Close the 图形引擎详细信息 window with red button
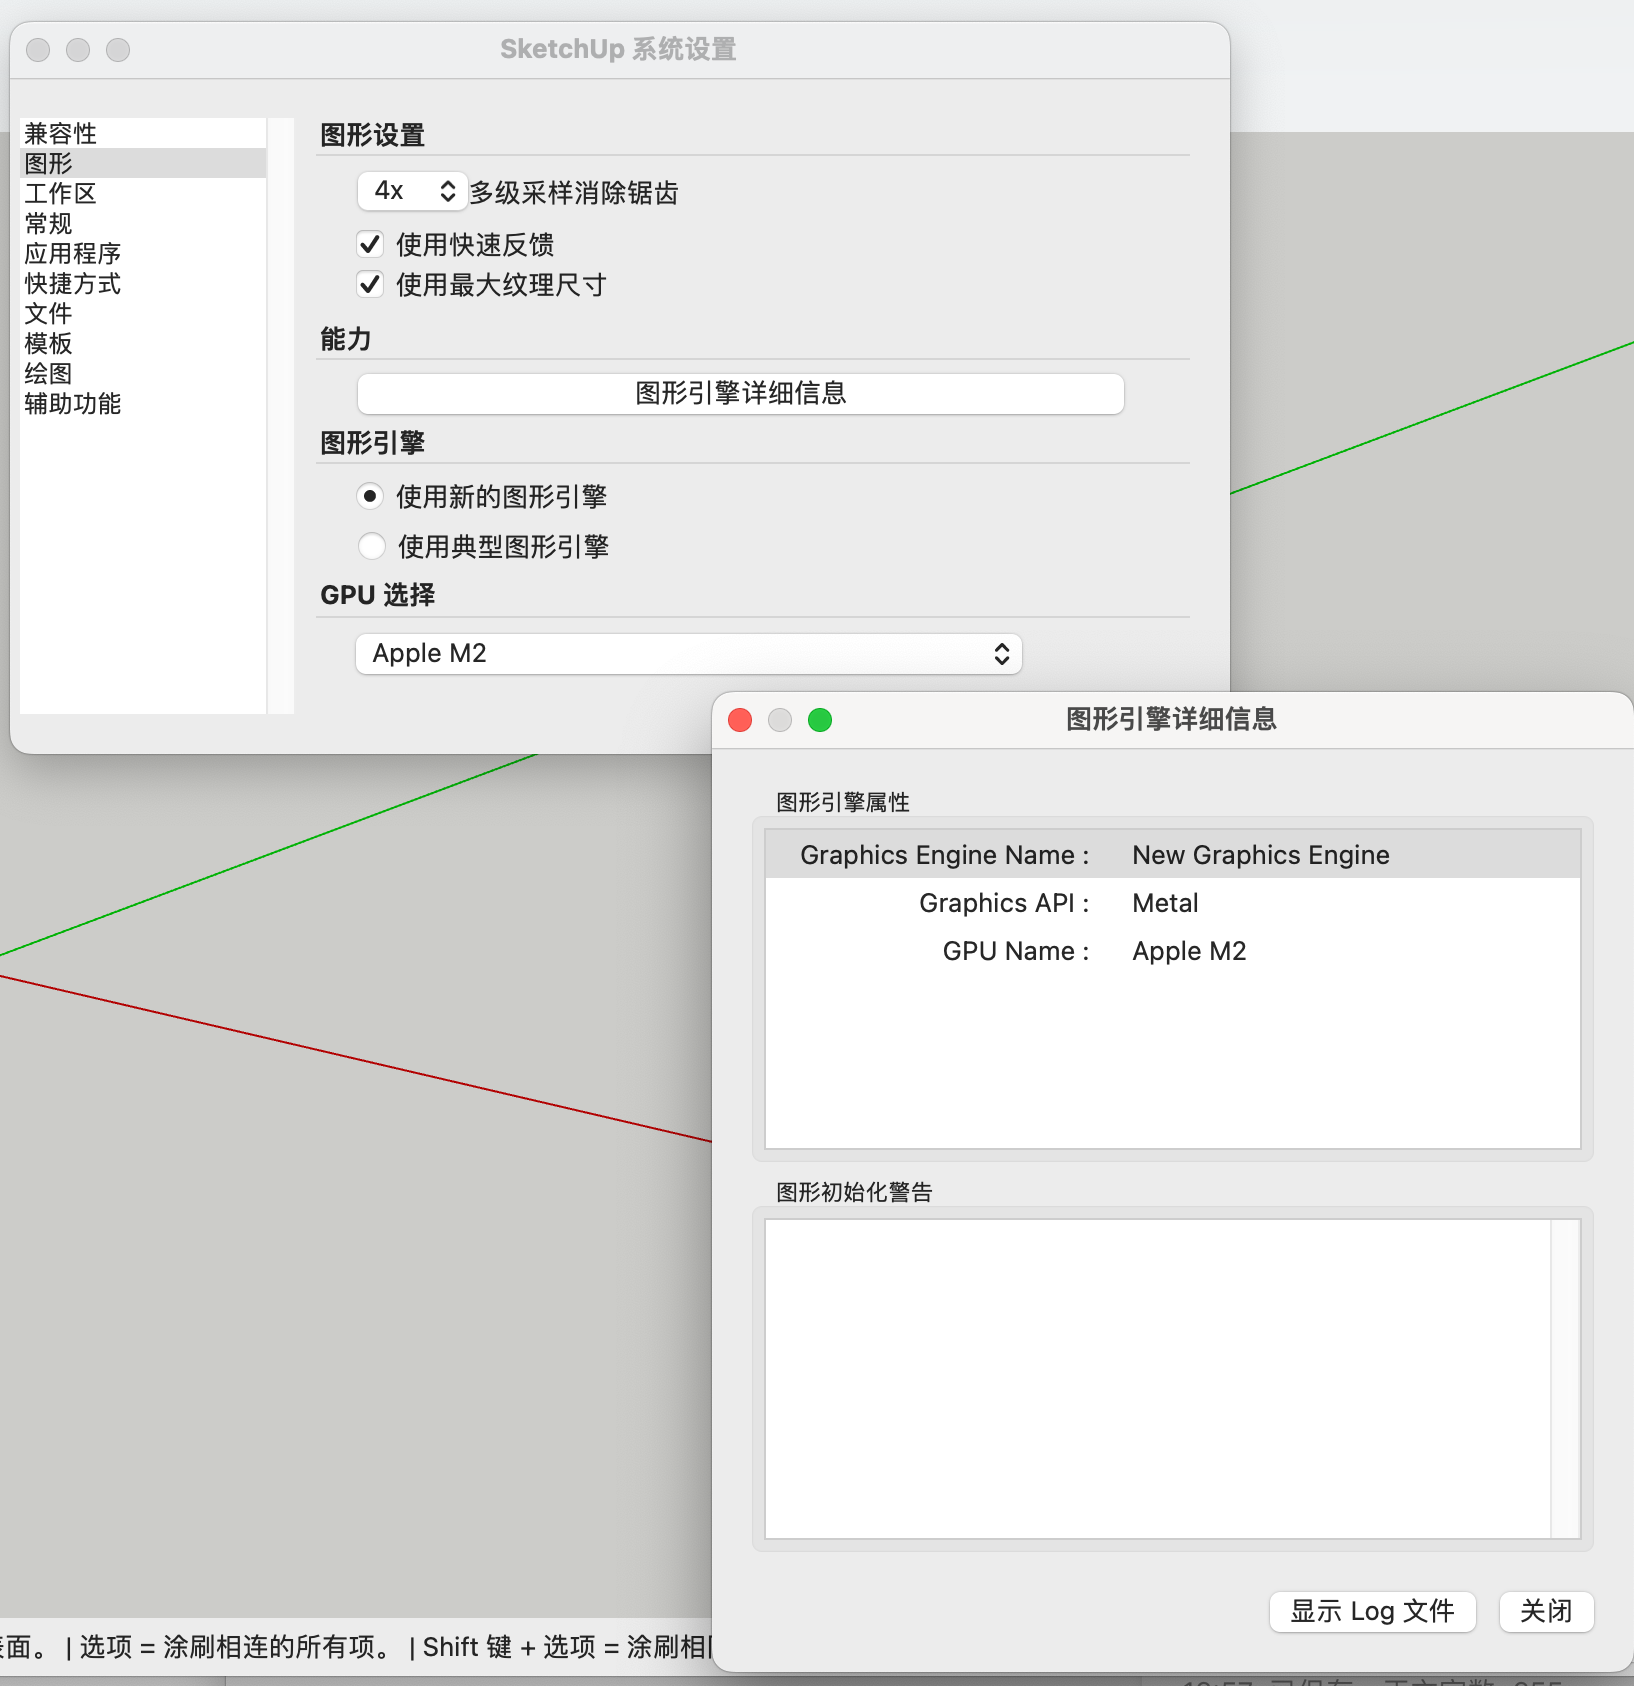This screenshot has width=1634, height=1686. pyautogui.click(x=740, y=720)
